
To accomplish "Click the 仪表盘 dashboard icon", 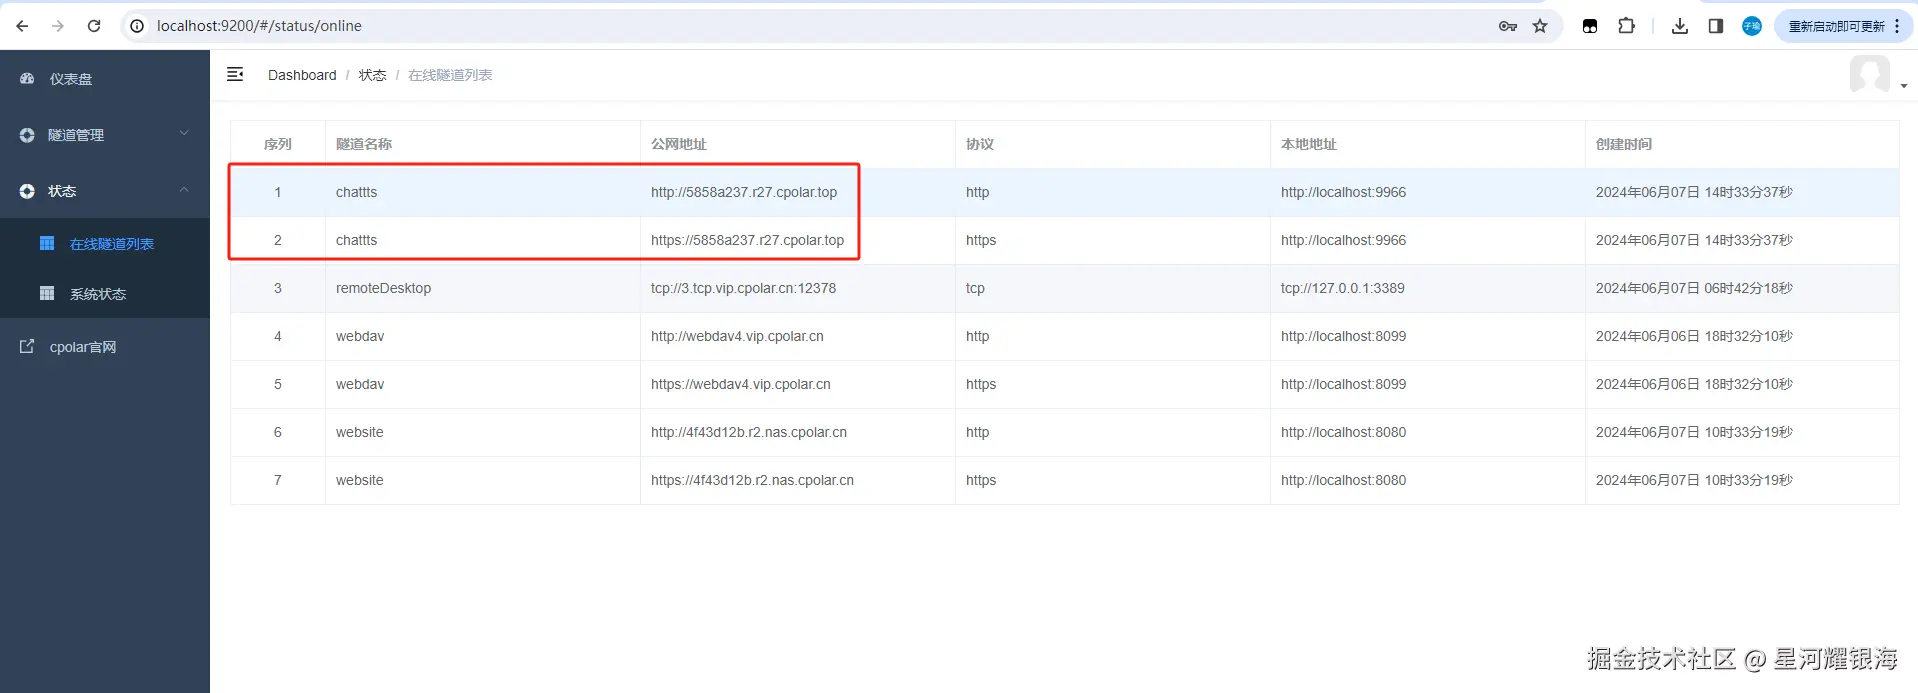I will tap(27, 78).
